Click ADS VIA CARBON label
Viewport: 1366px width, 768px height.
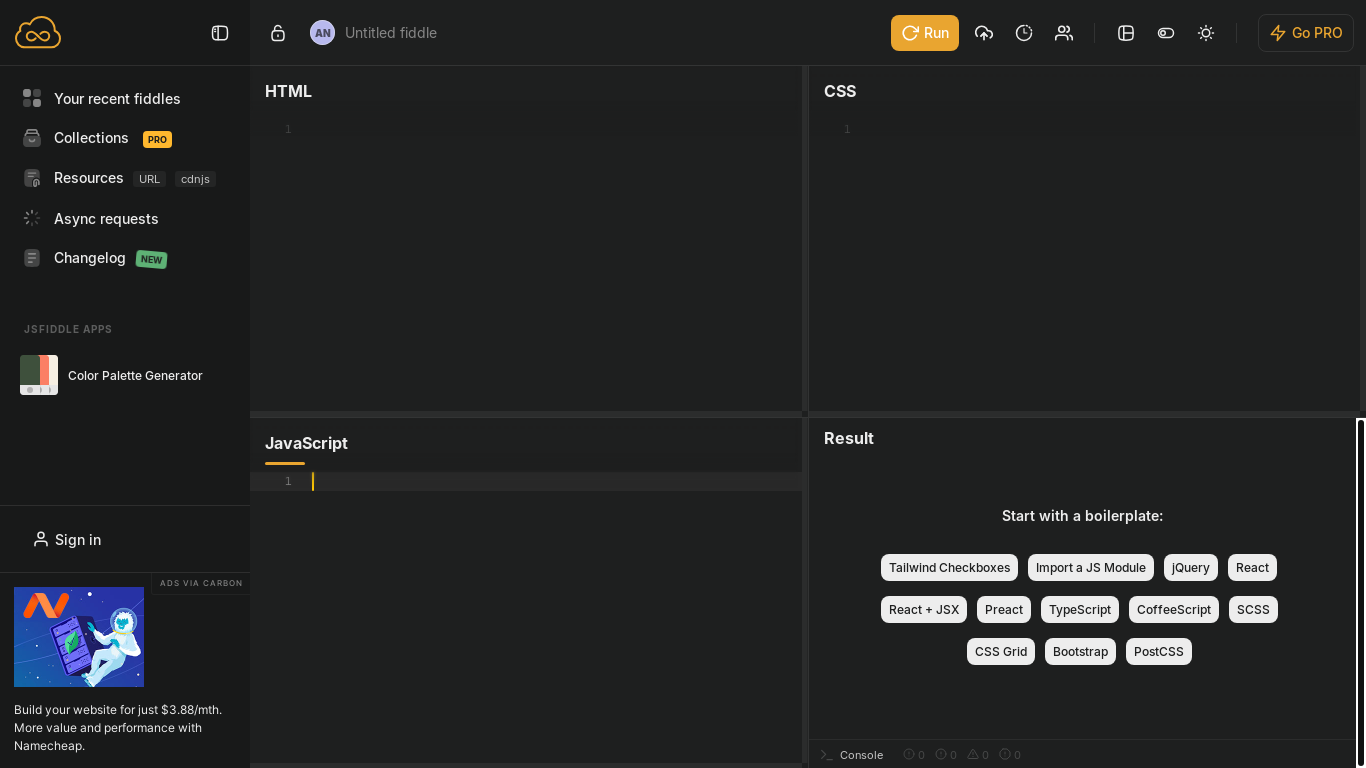pos(201,583)
